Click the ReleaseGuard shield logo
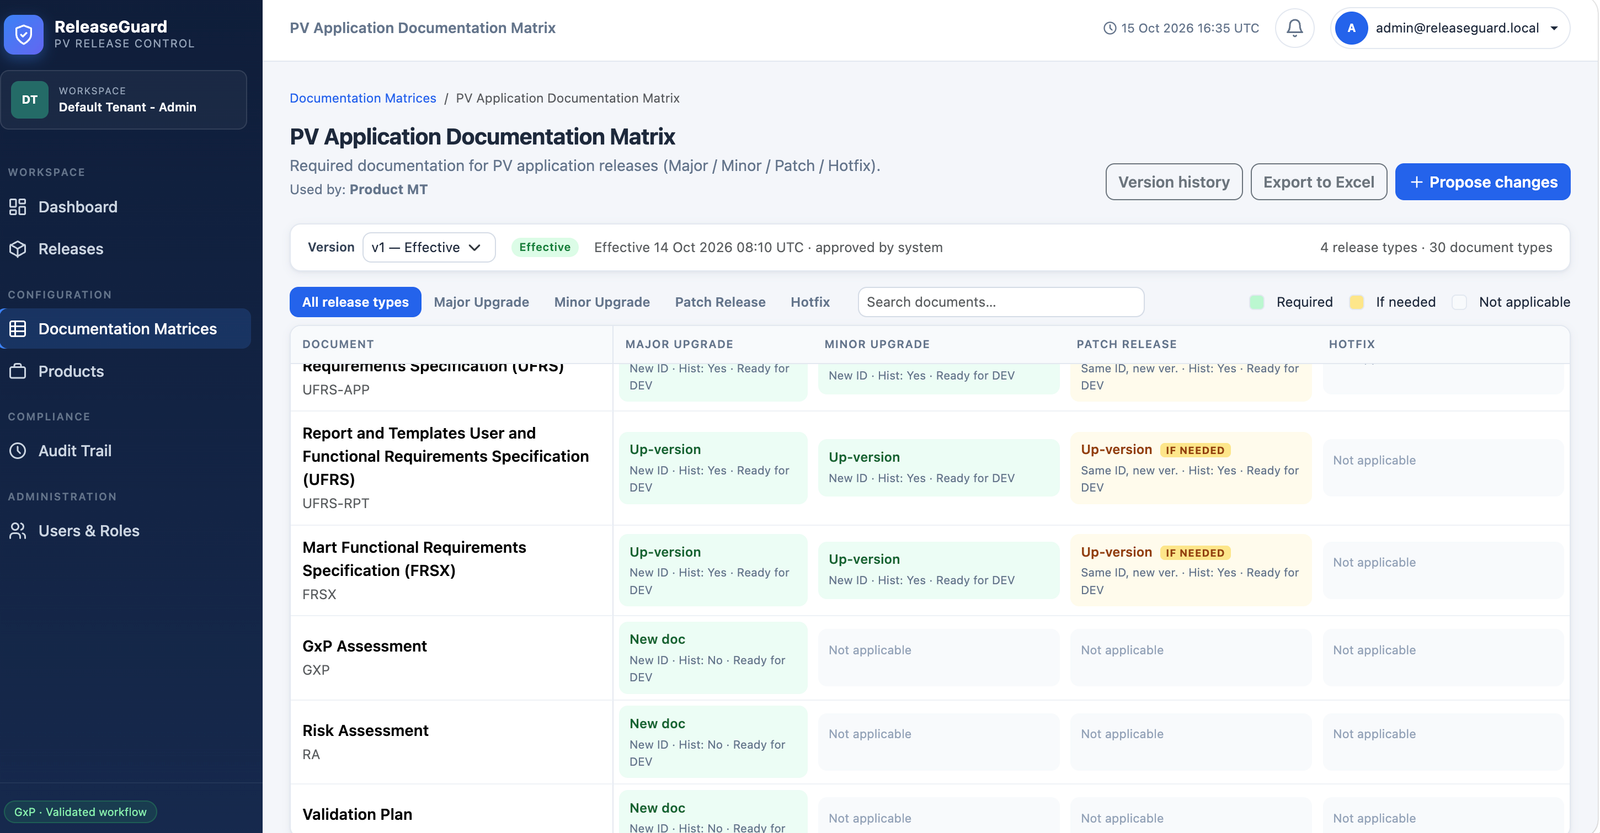The width and height of the screenshot is (1600, 833). 24,34
